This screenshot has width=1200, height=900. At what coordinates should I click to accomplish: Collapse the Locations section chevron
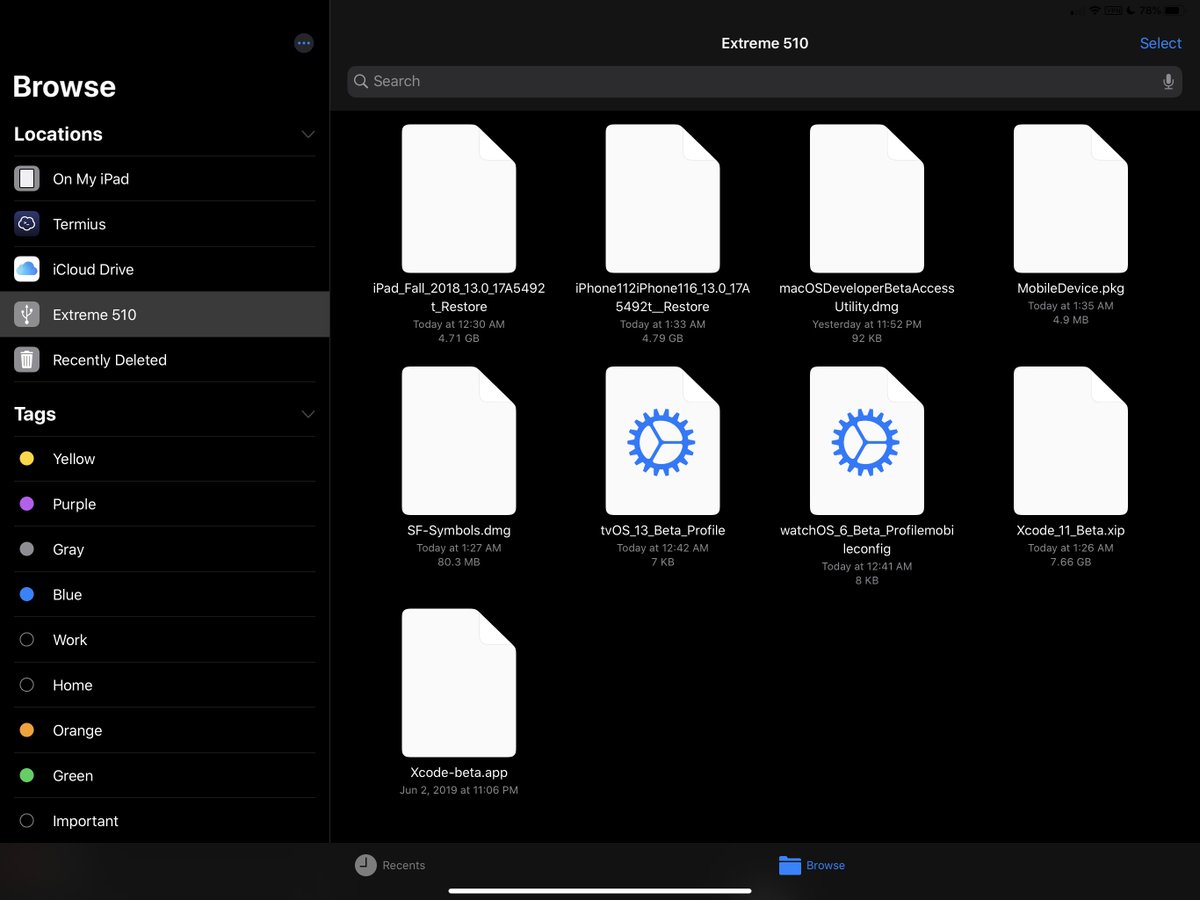pos(308,134)
